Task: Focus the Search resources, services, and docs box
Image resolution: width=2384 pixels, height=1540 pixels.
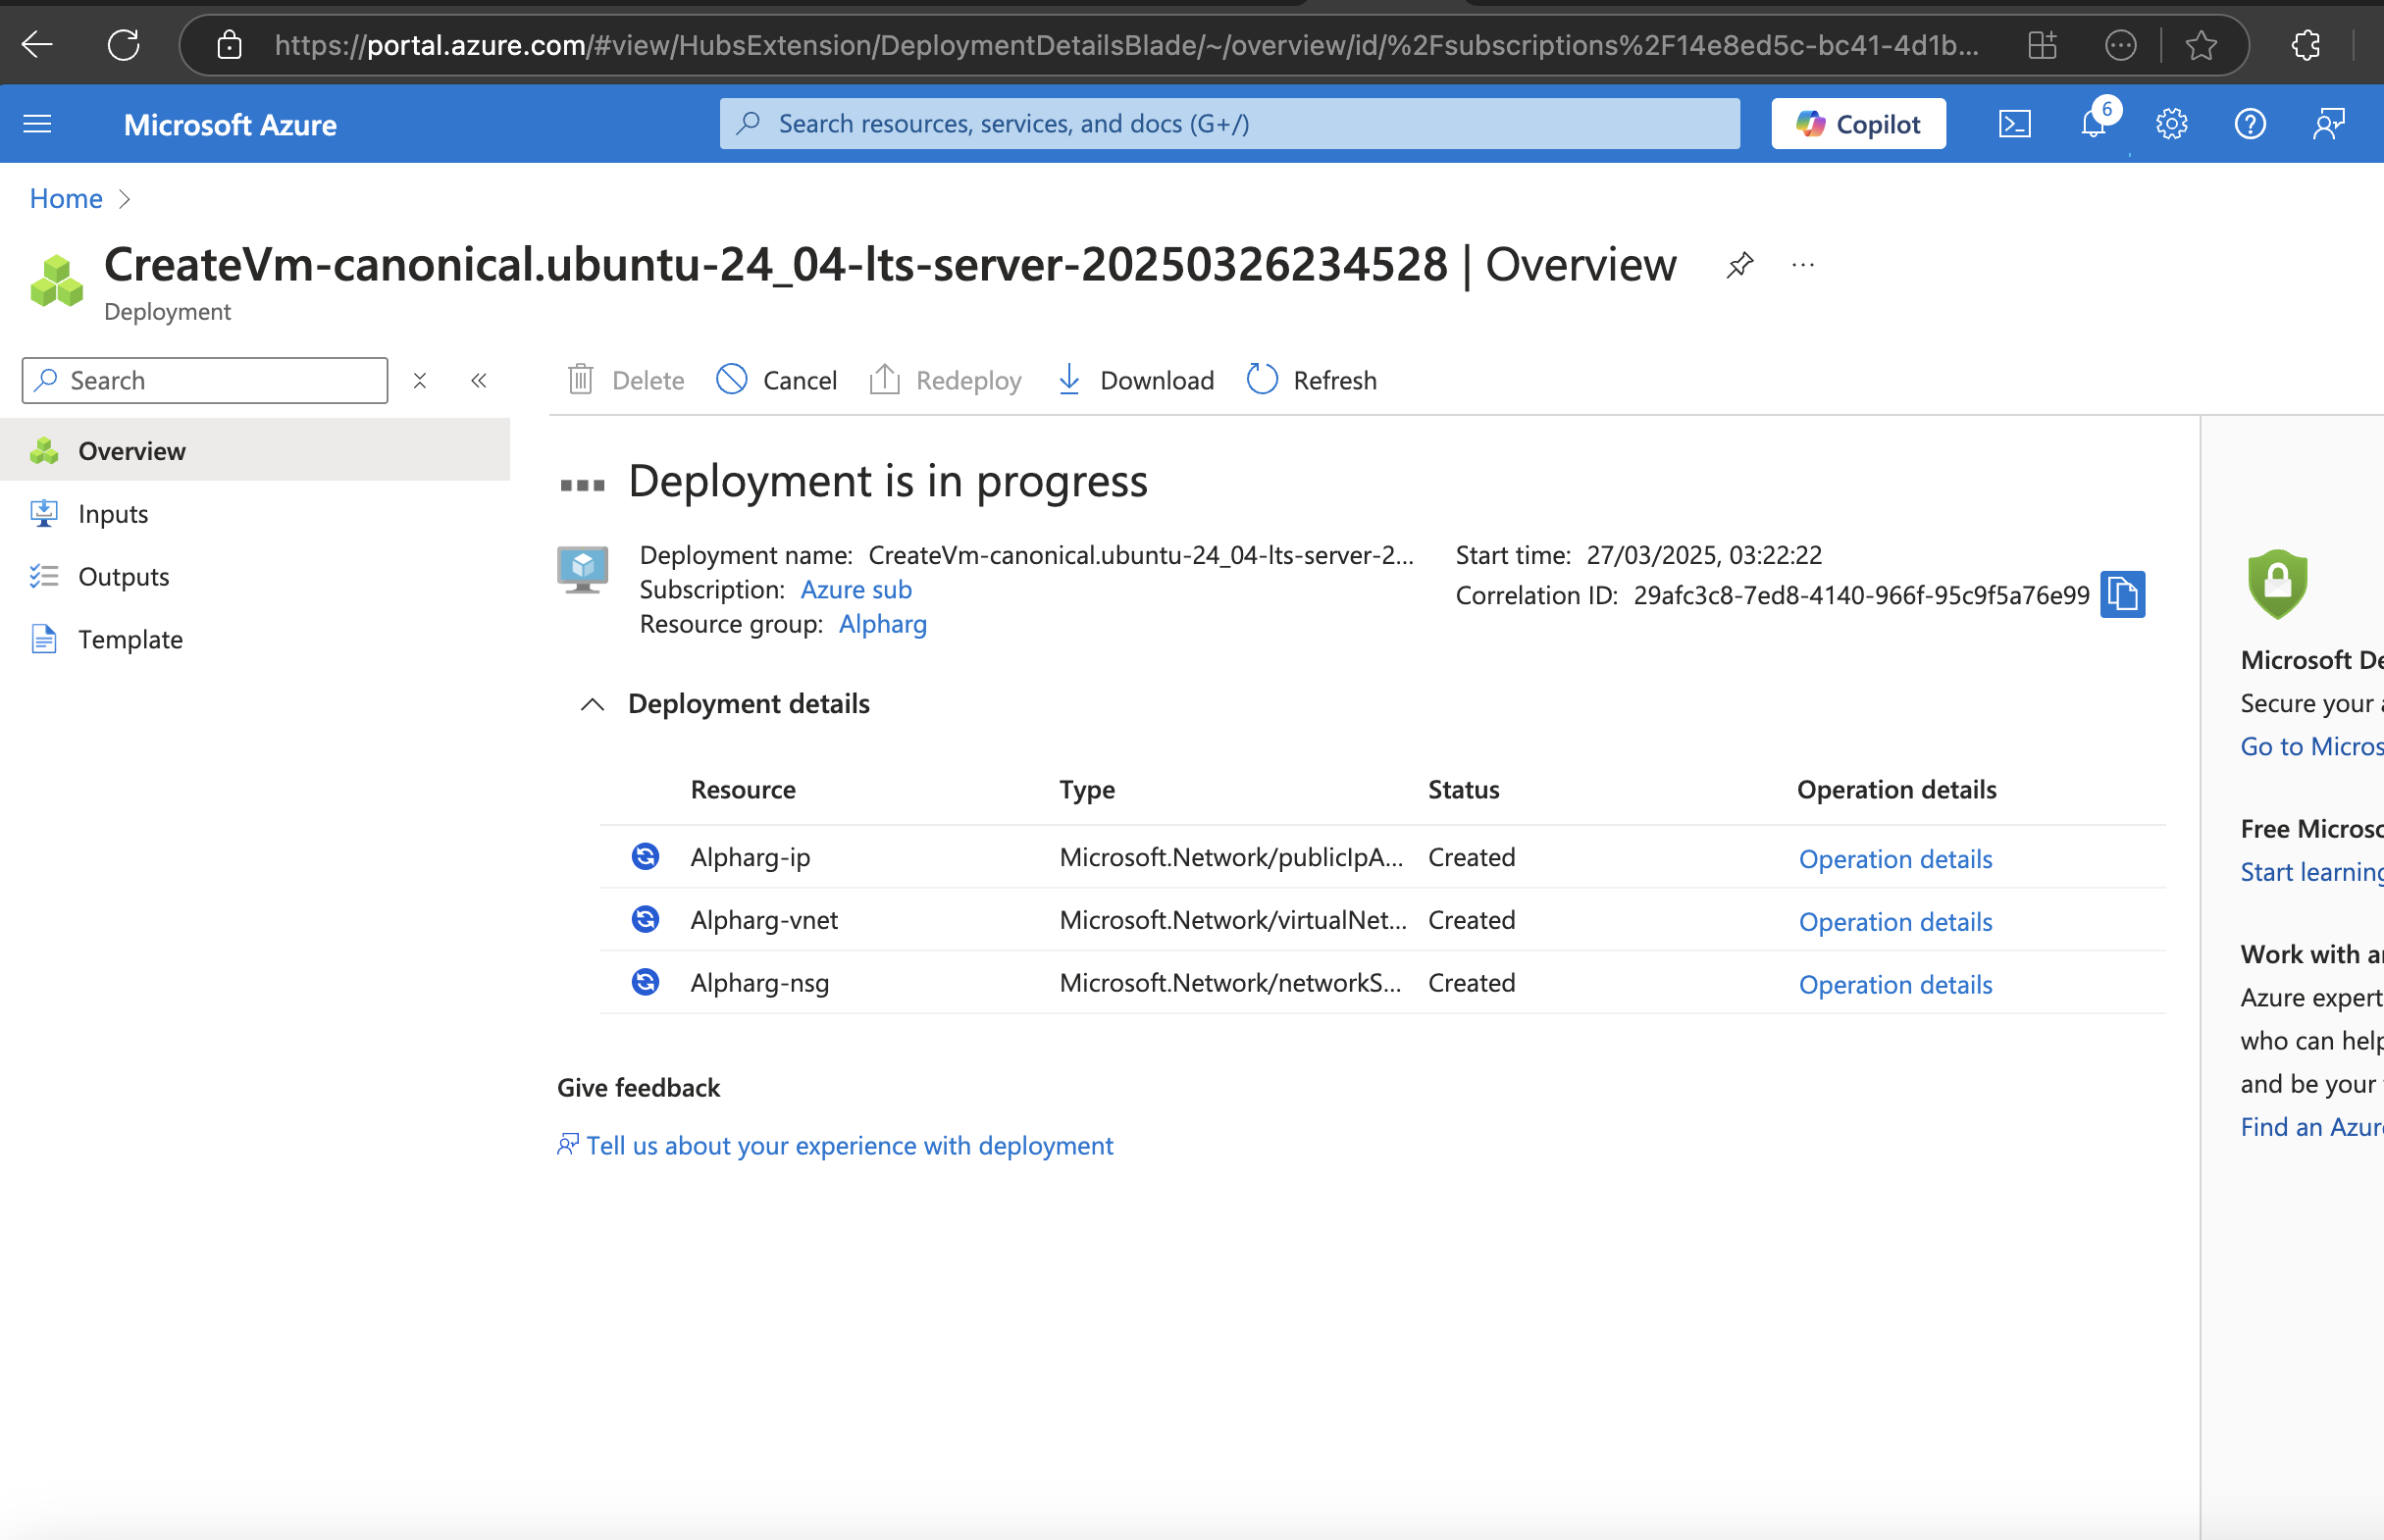Action: click(x=1229, y=124)
